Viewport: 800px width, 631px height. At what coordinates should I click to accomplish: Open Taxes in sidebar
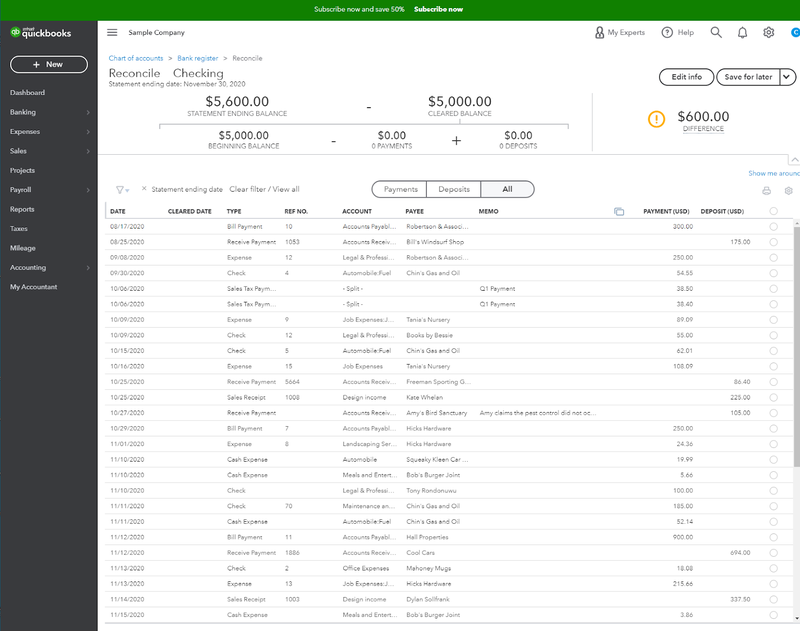[x=19, y=229]
